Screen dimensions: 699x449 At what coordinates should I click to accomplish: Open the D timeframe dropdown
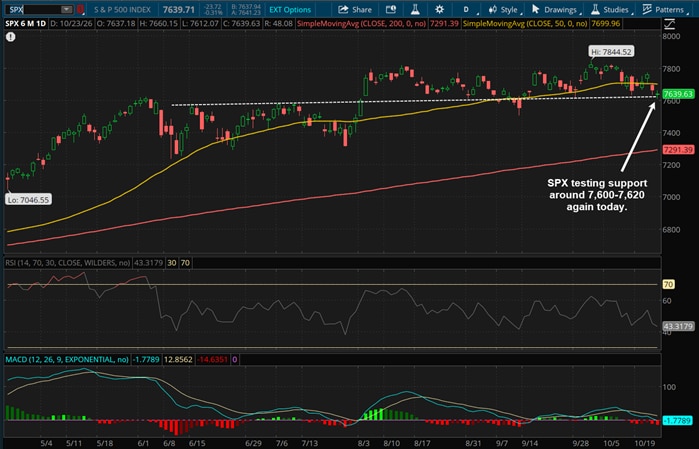coord(468,10)
